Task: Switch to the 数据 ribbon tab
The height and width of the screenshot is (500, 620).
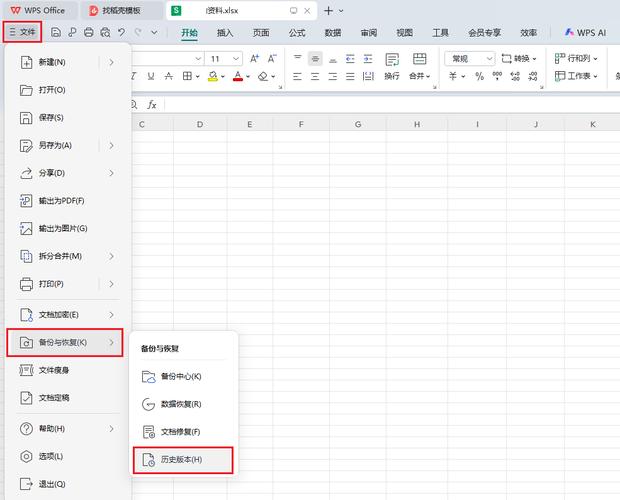Action: click(x=333, y=32)
